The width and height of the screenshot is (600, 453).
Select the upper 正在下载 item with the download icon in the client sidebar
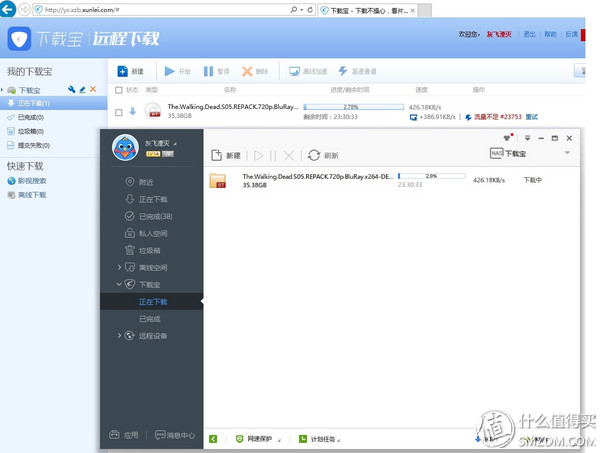152,199
